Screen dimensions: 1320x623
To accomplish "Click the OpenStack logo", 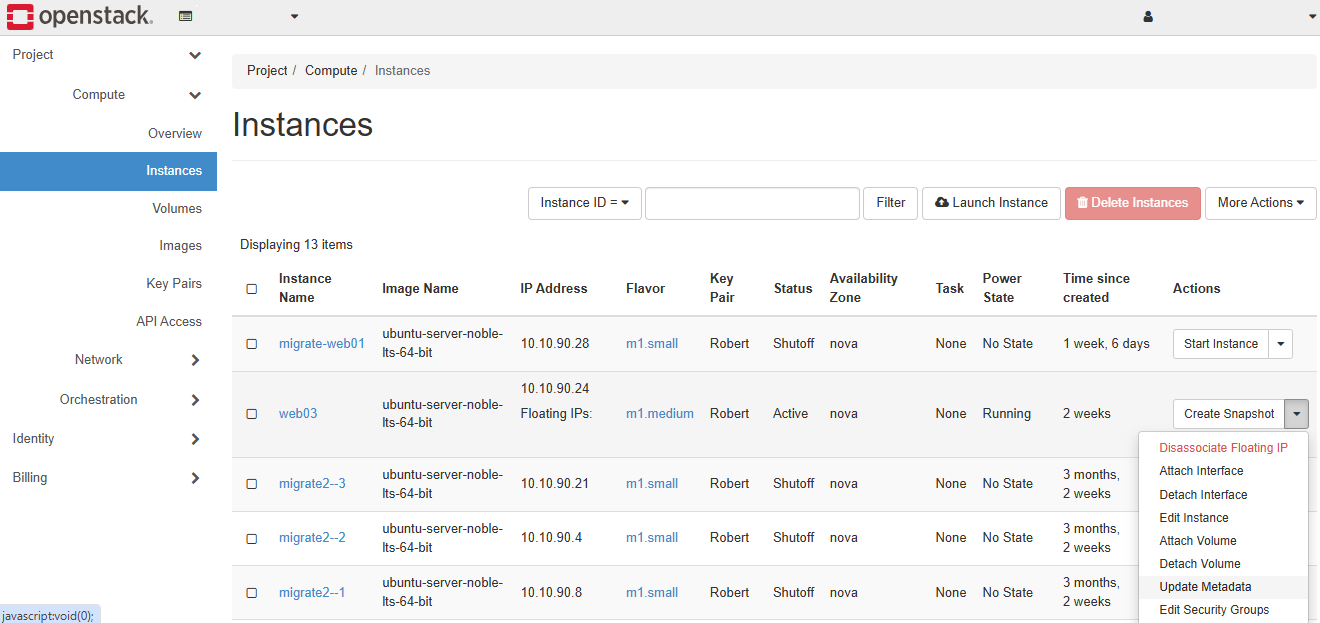I will [x=80, y=17].
